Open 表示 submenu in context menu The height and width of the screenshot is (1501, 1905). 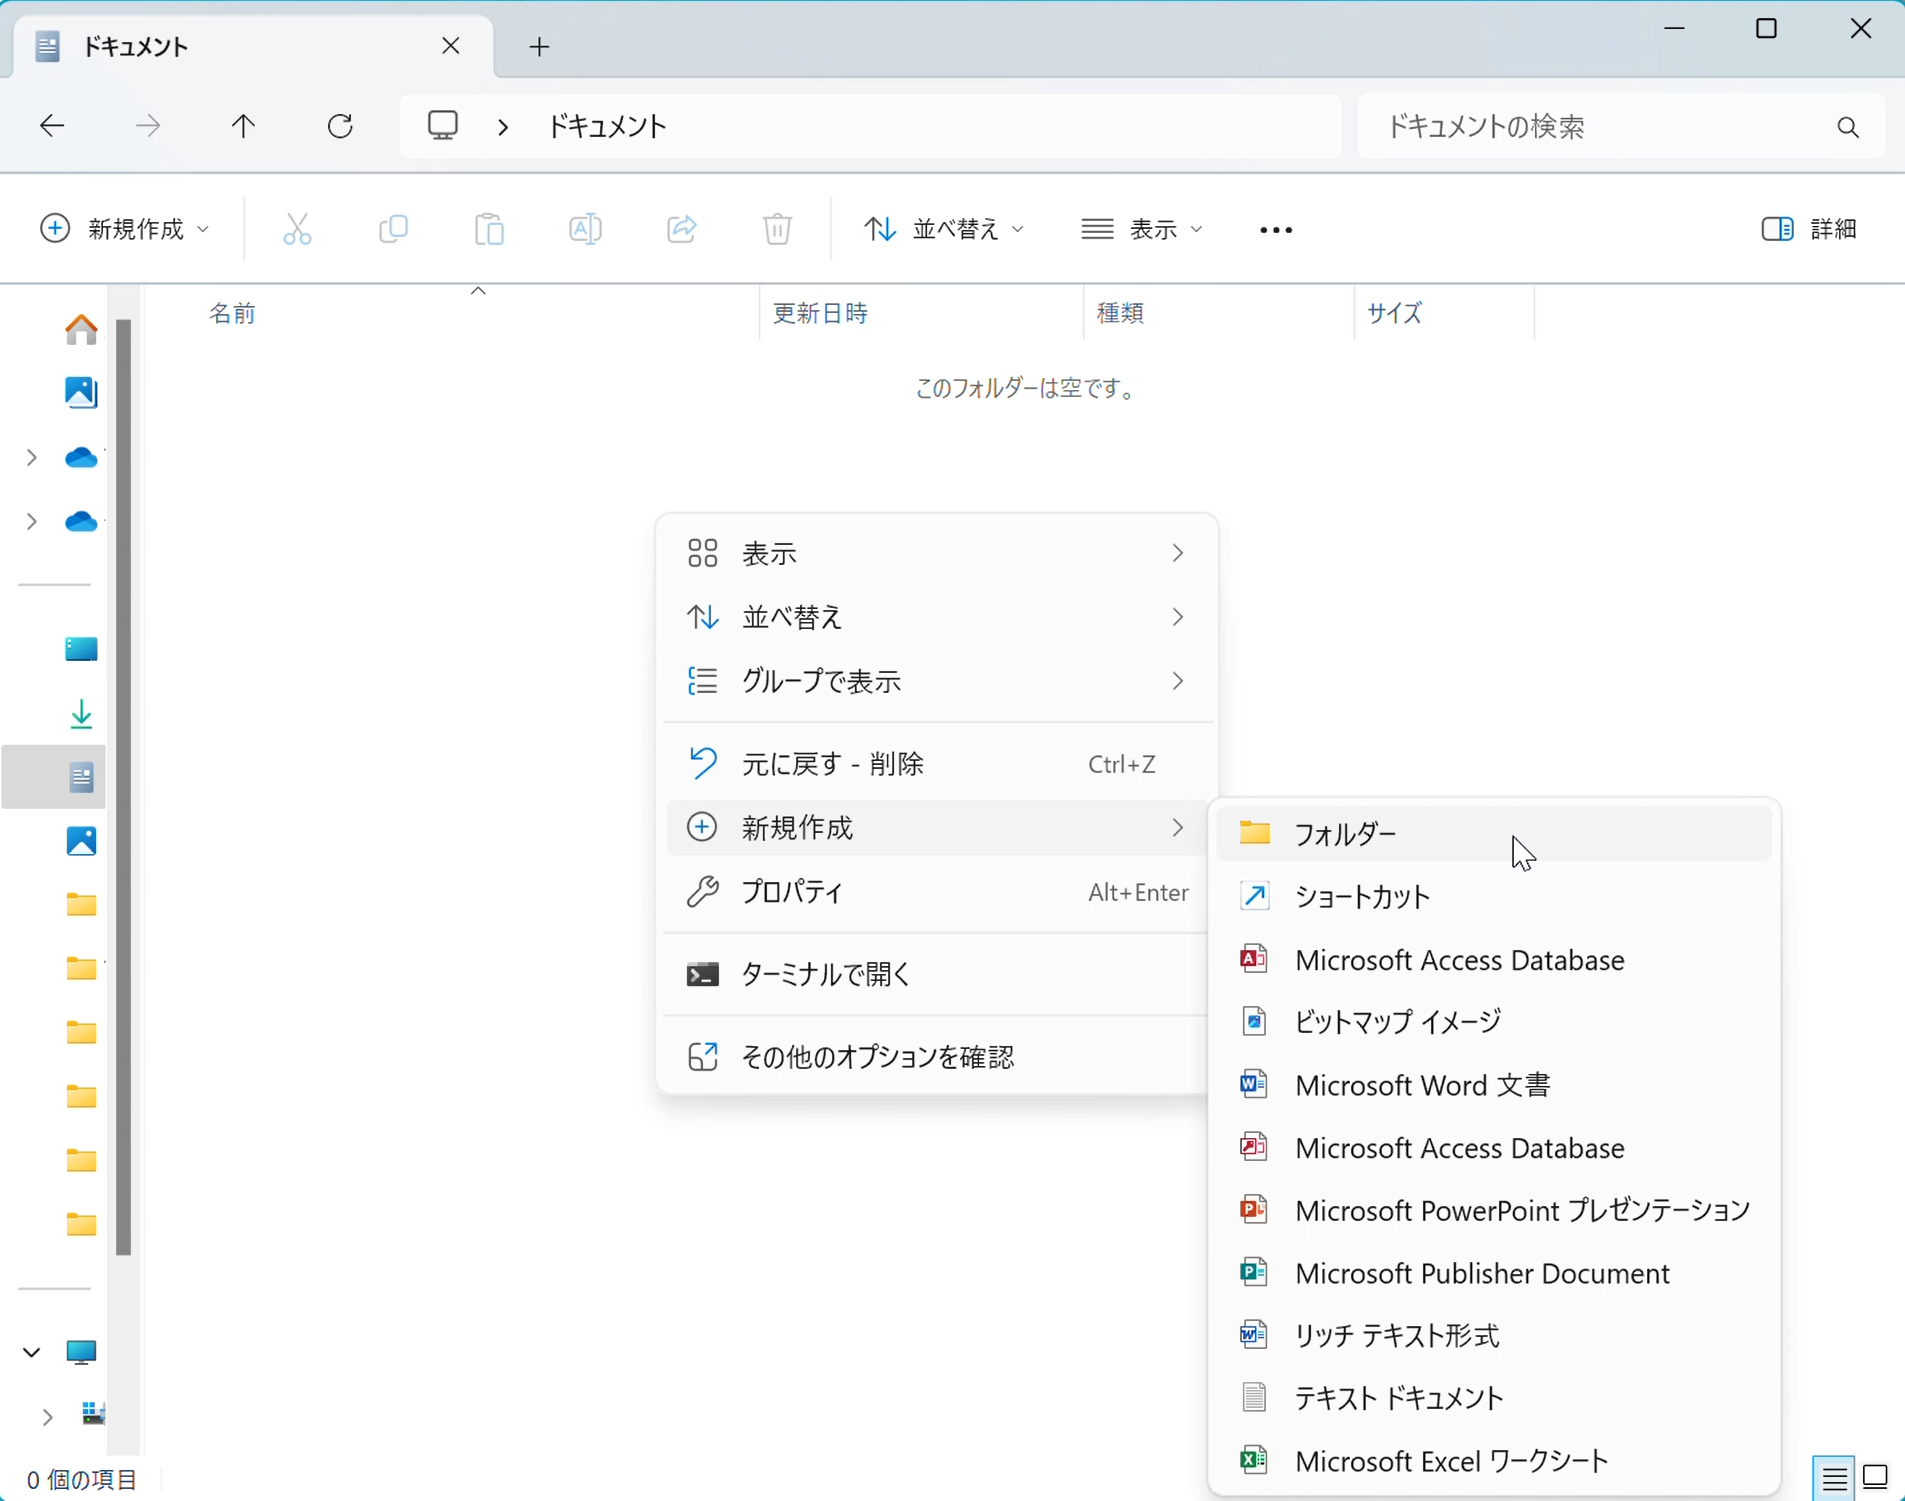pos(937,553)
